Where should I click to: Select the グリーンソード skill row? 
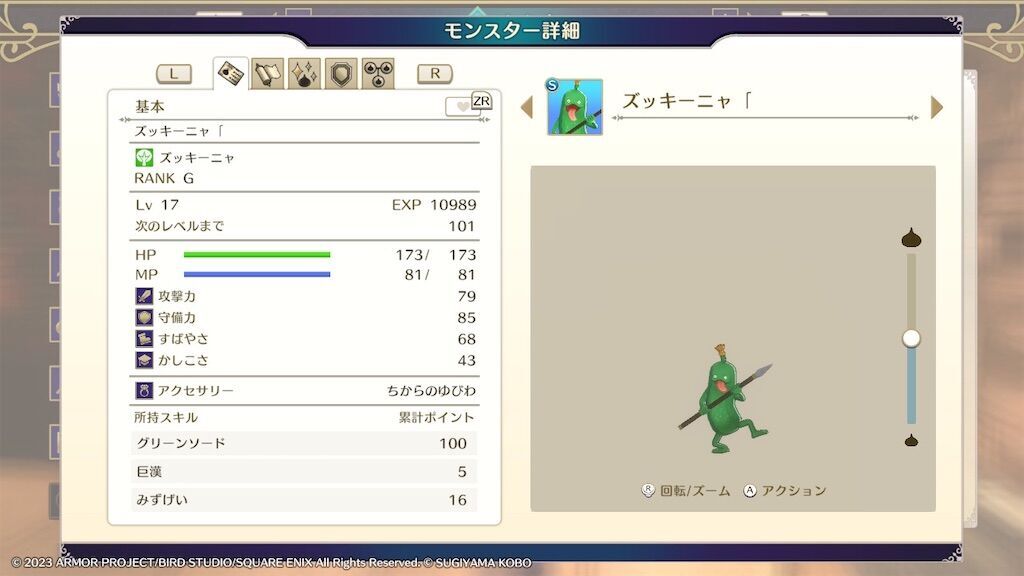(x=304, y=443)
